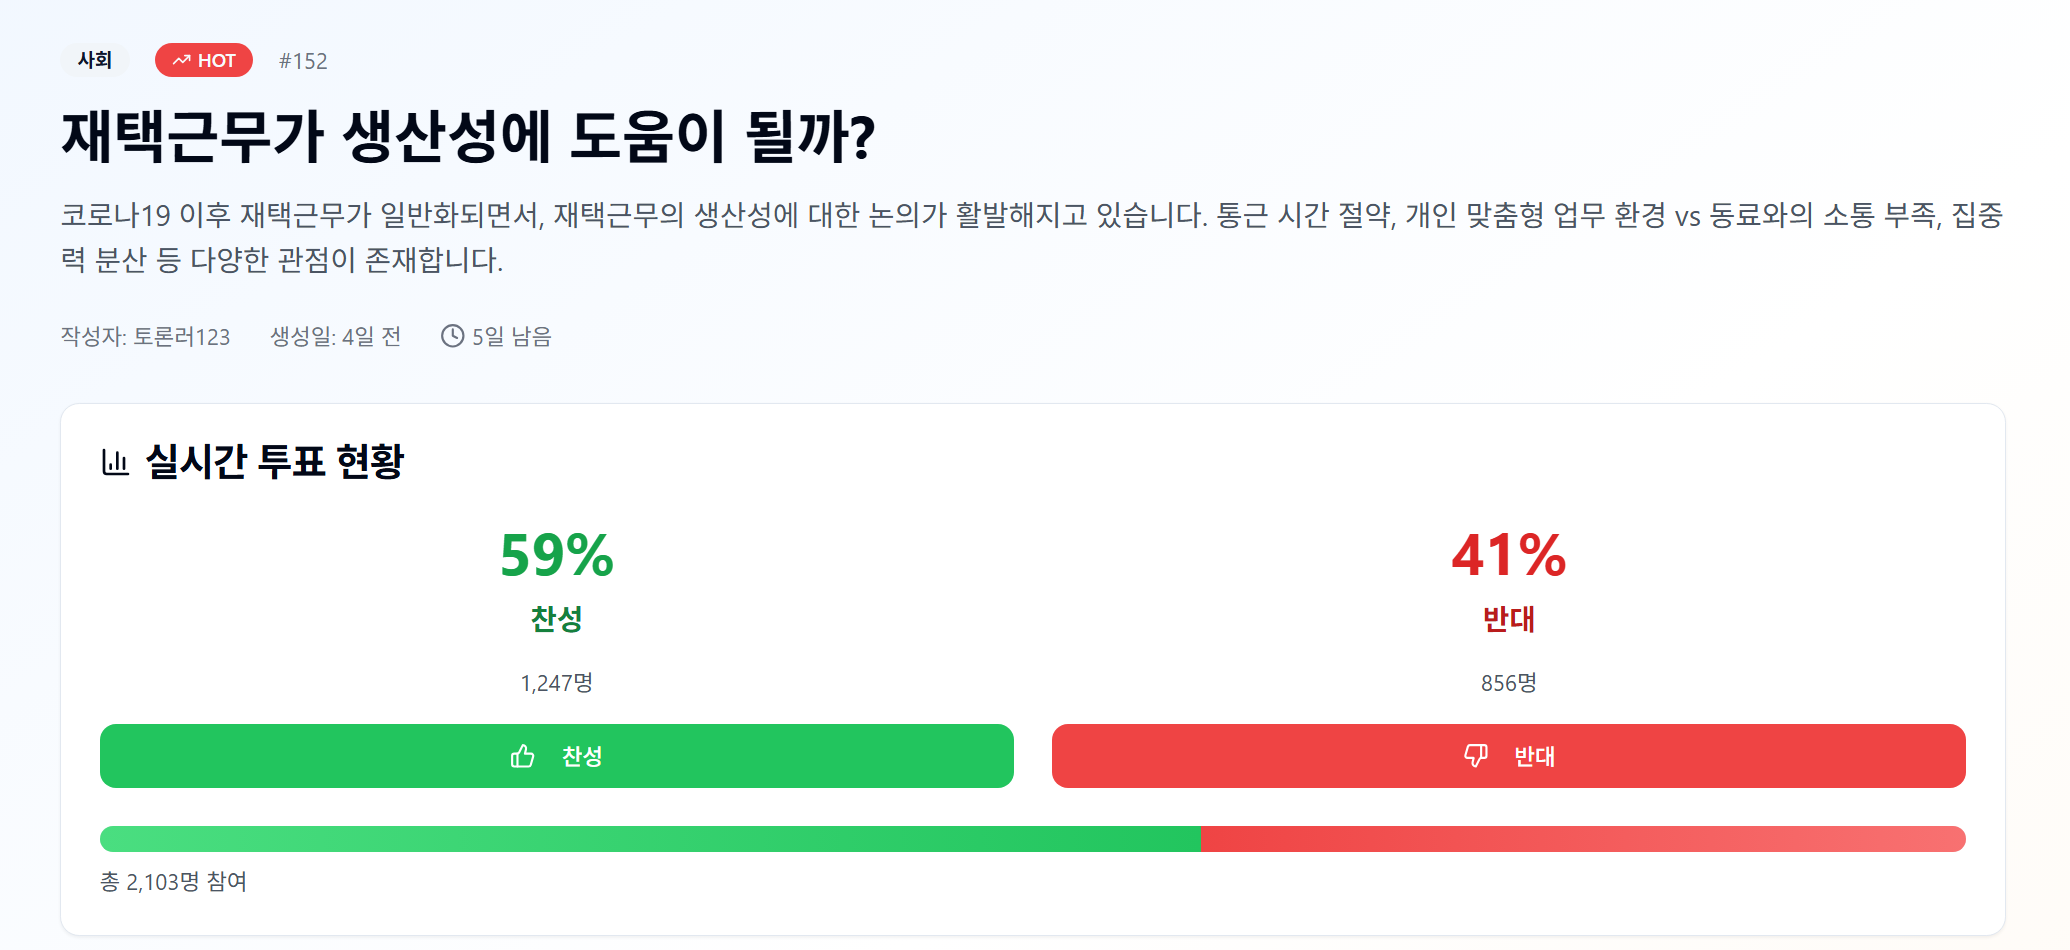The image size is (2070, 950).
Task: Click the #152 topic number
Action: coord(303,61)
